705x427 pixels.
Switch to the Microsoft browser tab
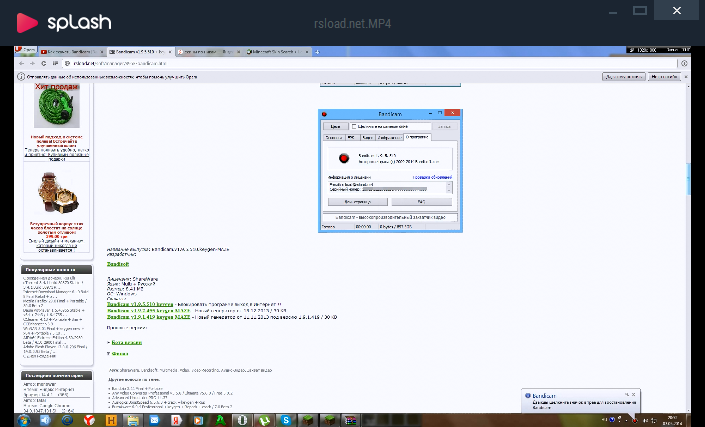(278, 52)
